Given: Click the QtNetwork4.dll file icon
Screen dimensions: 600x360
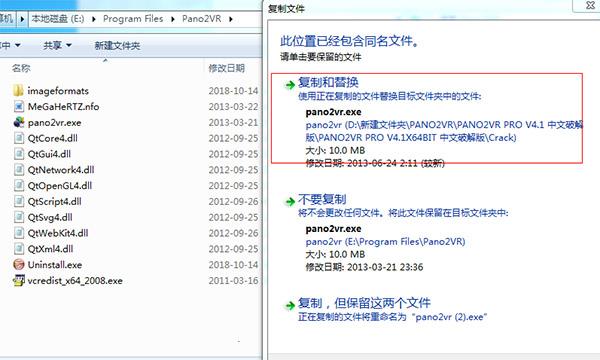Looking at the screenshot, I should pyautogui.click(x=19, y=169).
